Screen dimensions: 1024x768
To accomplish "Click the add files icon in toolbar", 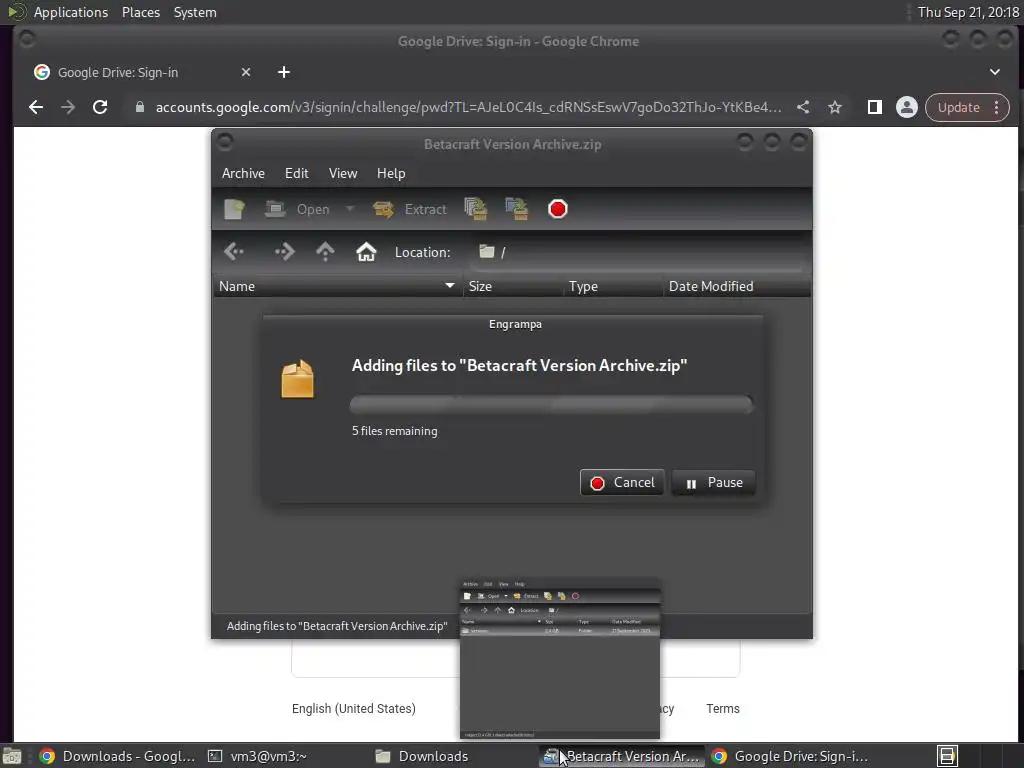I will 475,209.
